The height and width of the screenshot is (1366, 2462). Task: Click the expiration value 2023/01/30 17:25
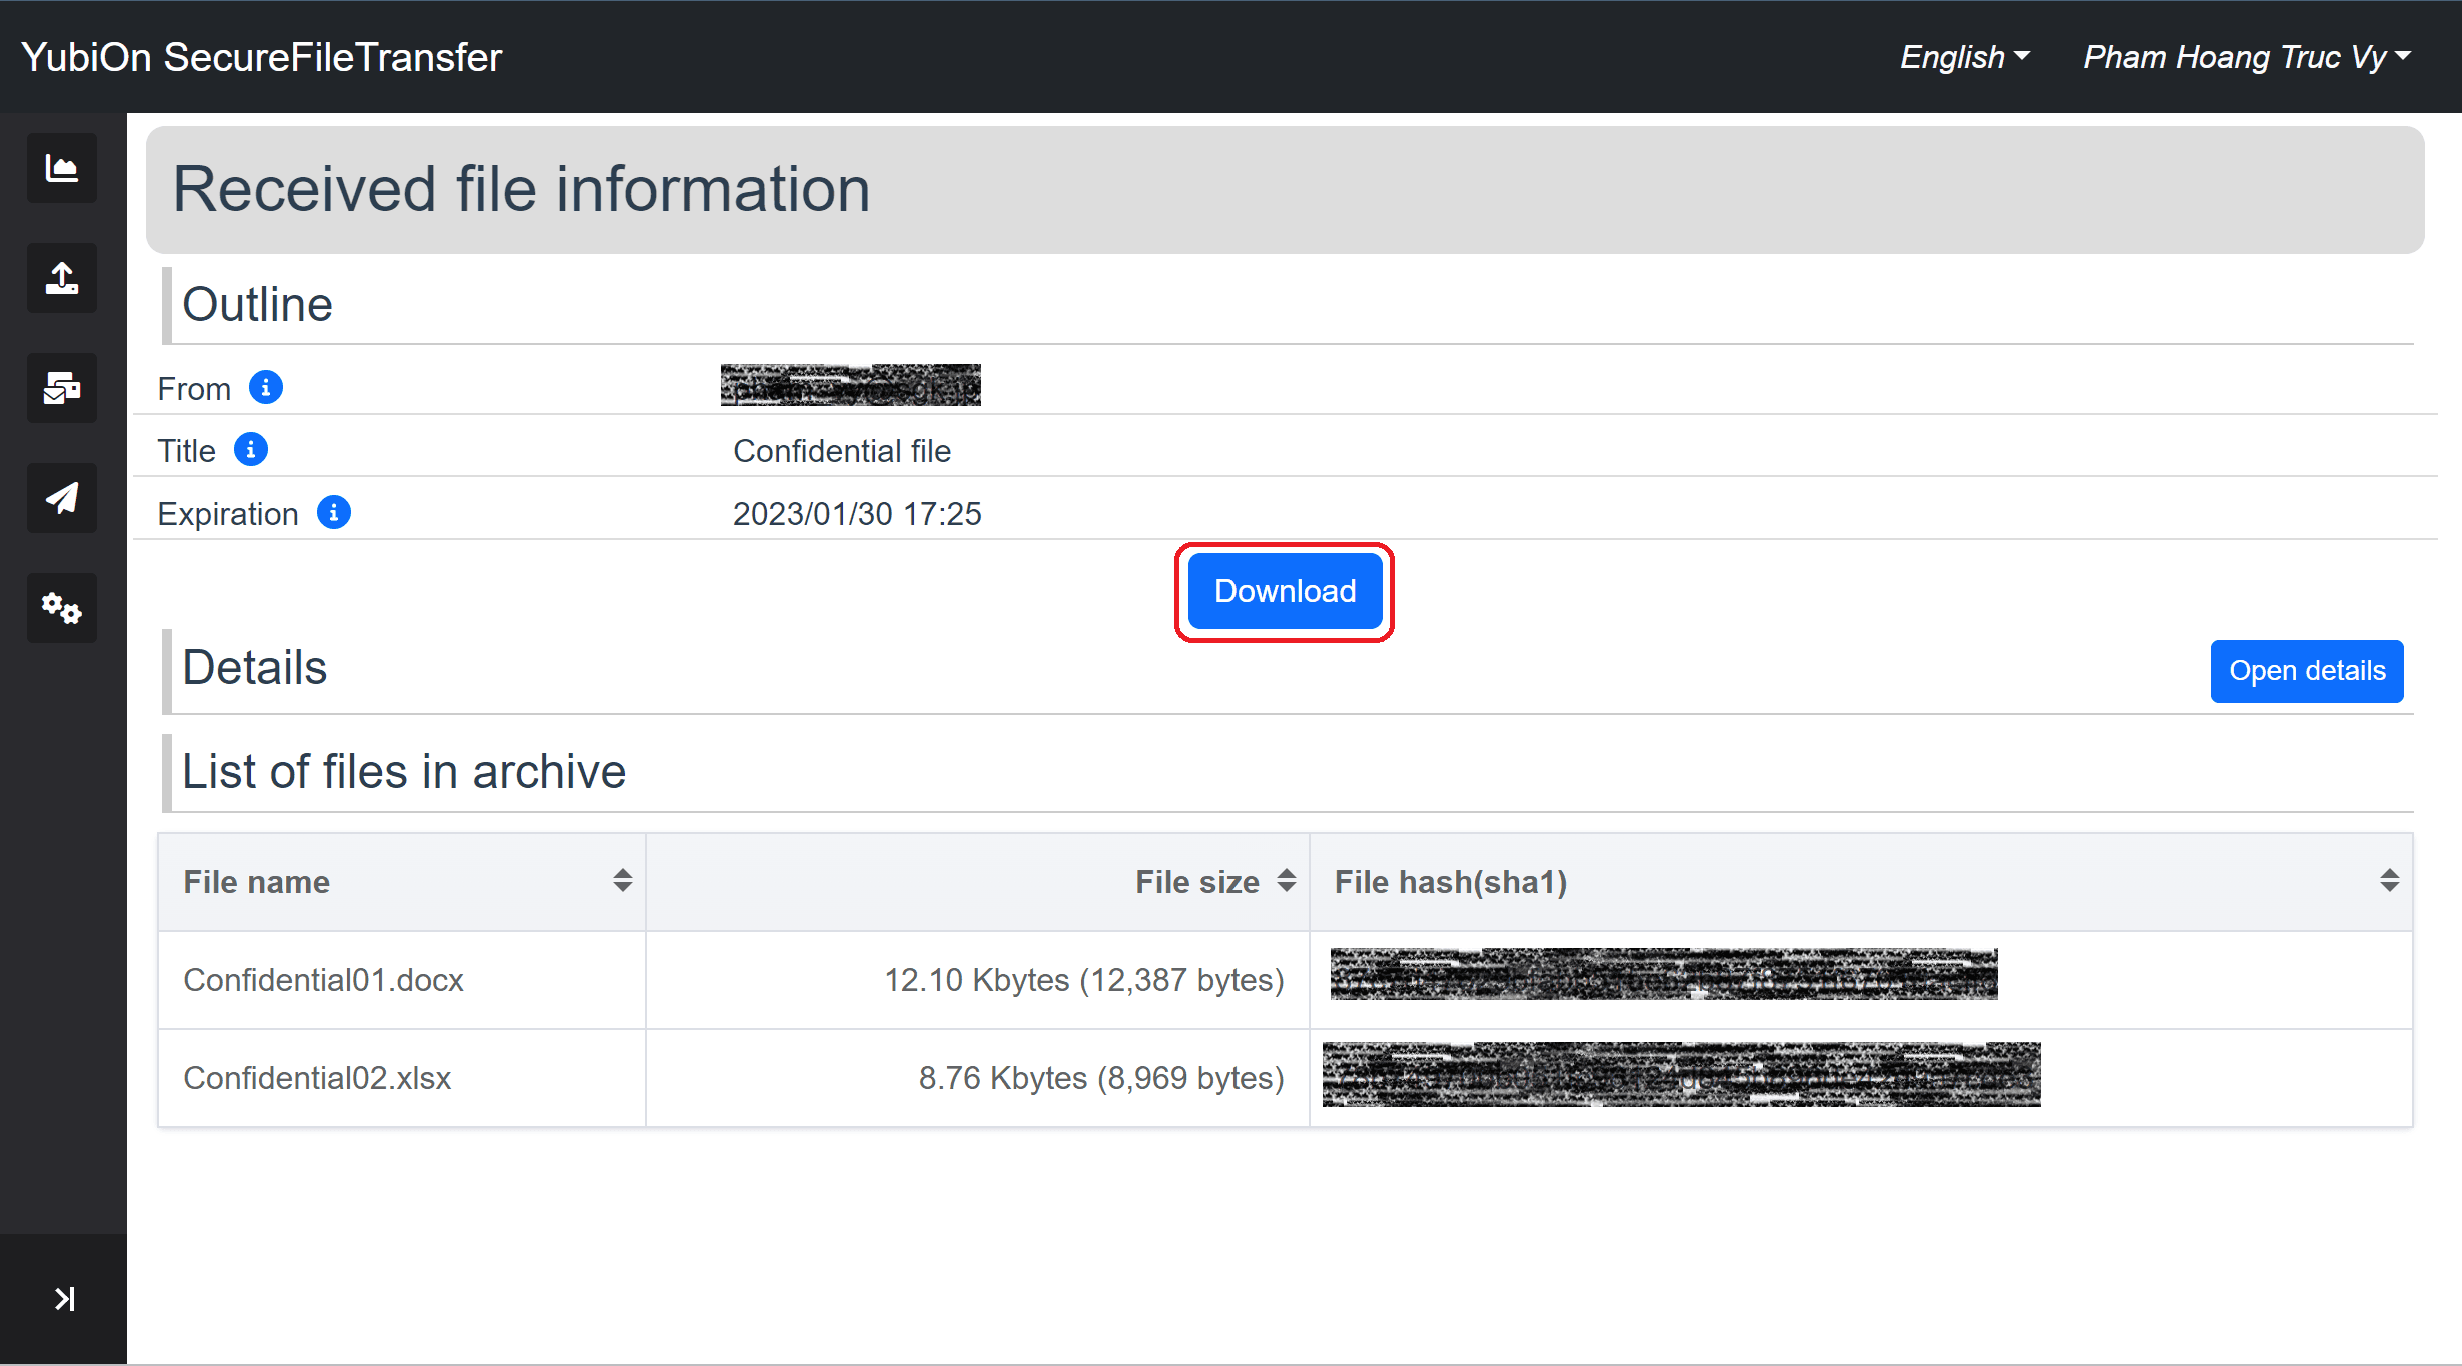pos(857,513)
